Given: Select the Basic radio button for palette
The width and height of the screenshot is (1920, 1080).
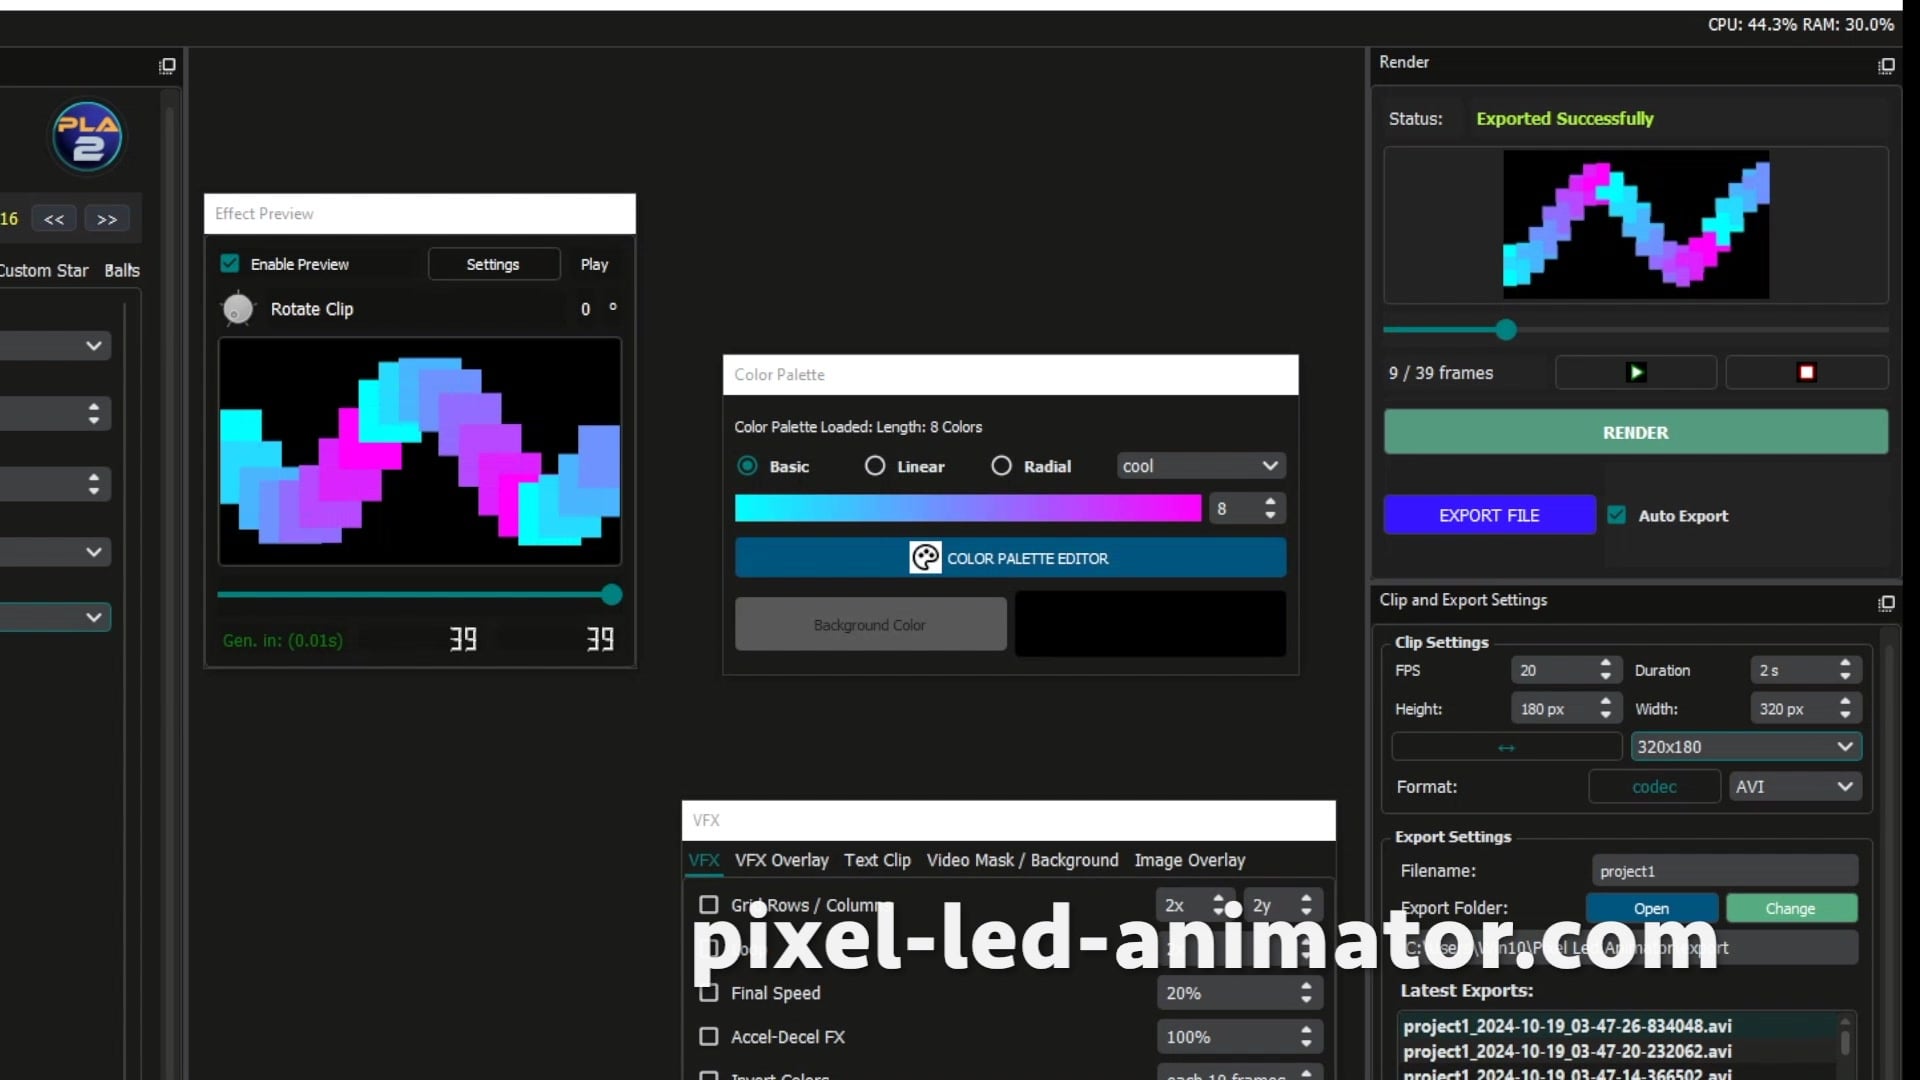Looking at the screenshot, I should coord(746,465).
